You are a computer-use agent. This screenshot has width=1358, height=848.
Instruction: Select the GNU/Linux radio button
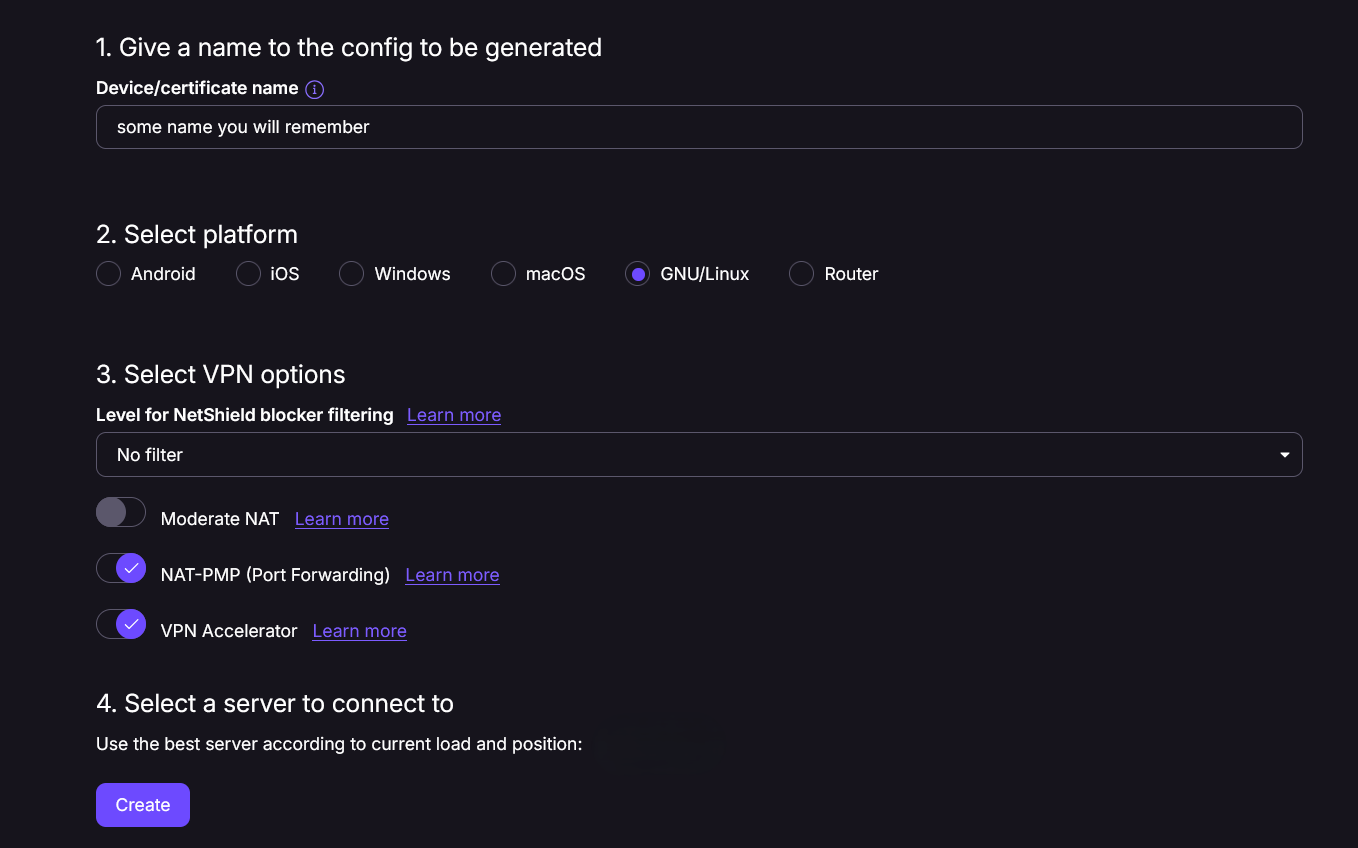click(x=637, y=274)
